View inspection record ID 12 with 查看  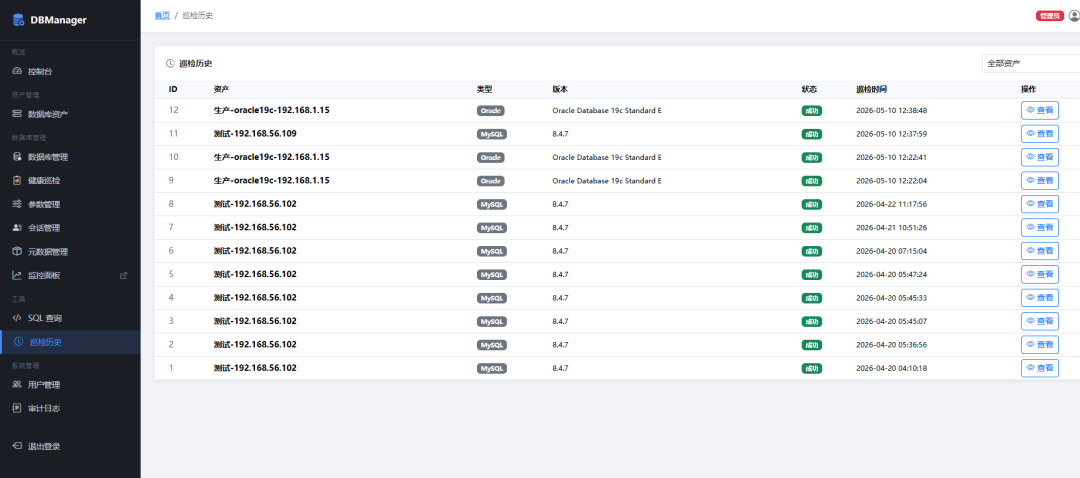(x=1039, y=110)
